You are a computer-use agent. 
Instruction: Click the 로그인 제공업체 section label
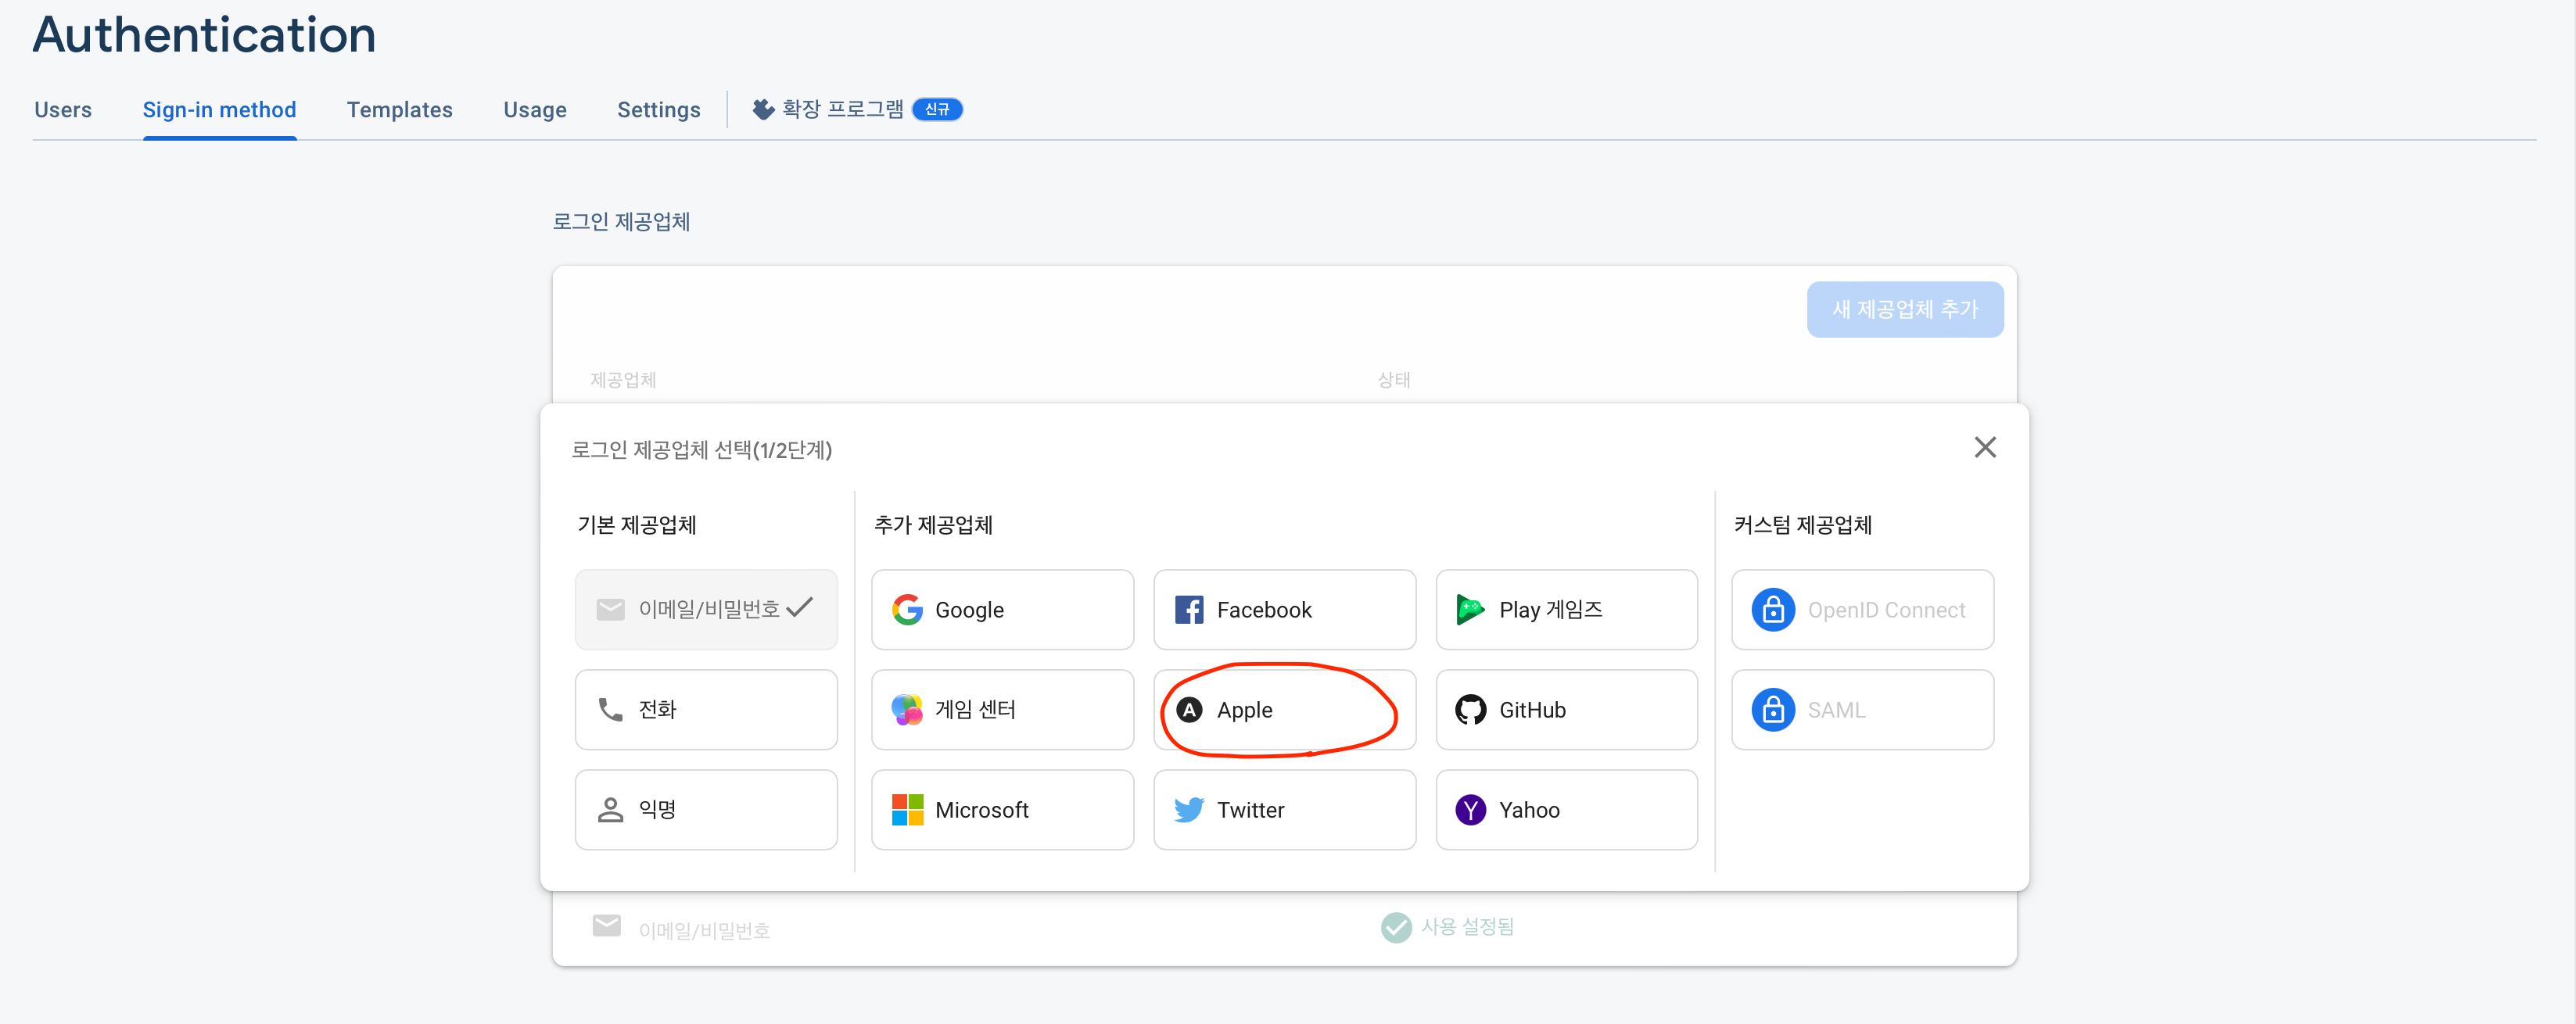(x=621, y=222)
